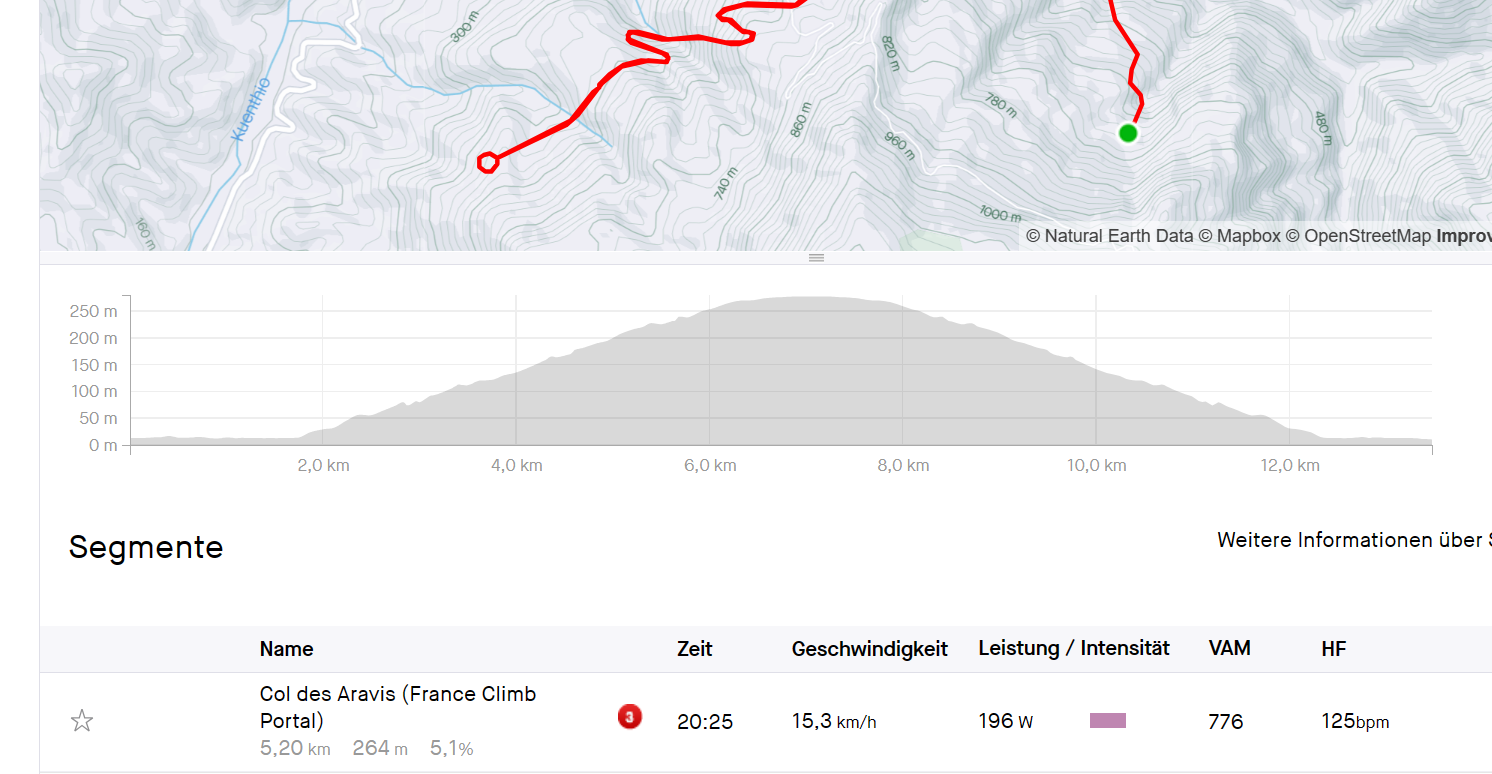
Task: Click the 20:25 segment time value
Action: (x=704, y=721)
